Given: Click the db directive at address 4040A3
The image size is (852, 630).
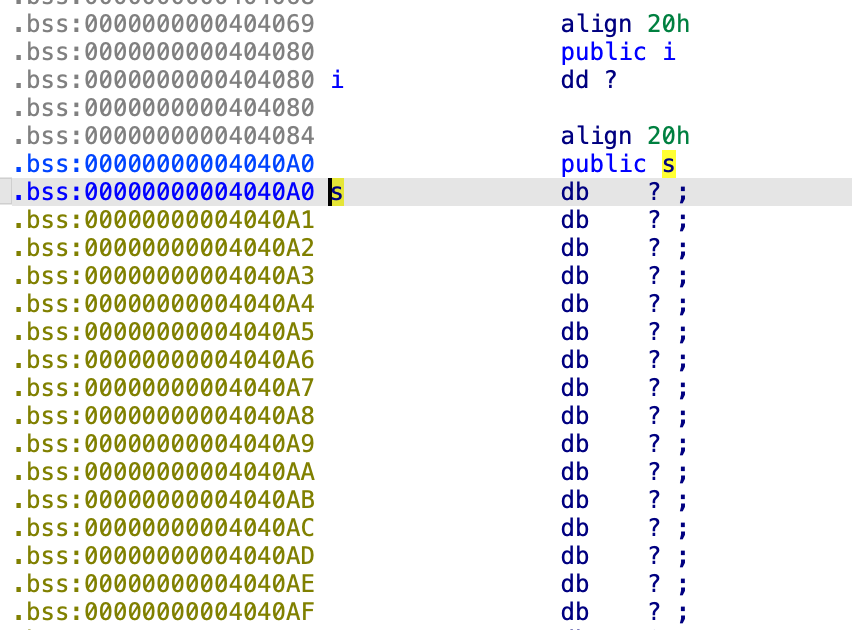Looking at the screenshot, I should point(575,276).
